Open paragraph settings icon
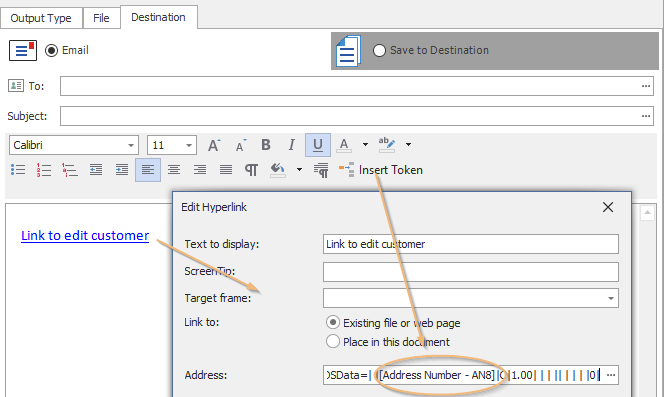The height and width of the screenshot is (397, 664). (x=321, y=170)
